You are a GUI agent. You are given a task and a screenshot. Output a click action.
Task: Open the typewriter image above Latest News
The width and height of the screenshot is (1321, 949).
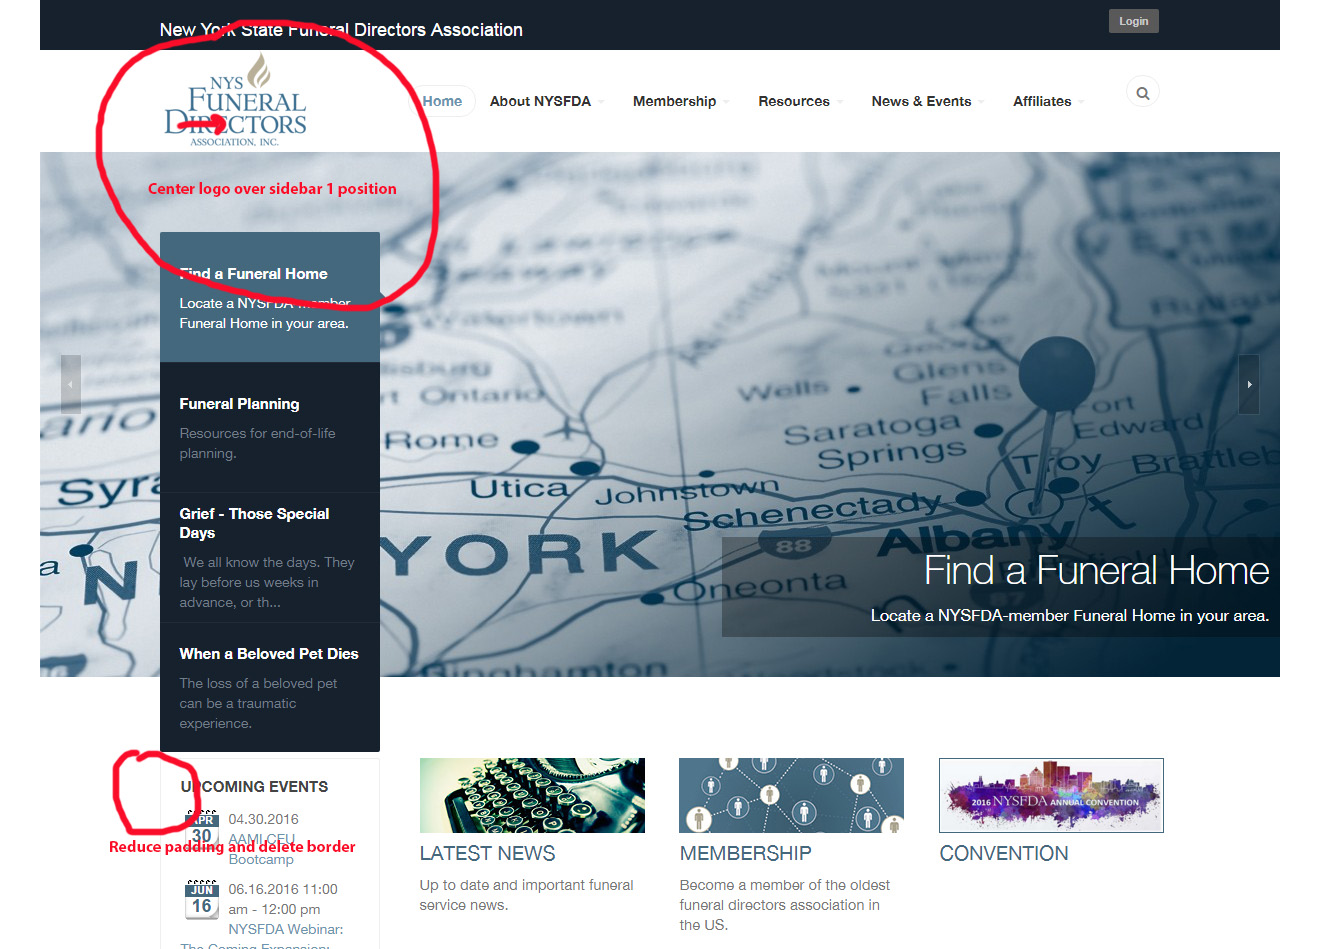pyautogui.click(x=531, y=795)
